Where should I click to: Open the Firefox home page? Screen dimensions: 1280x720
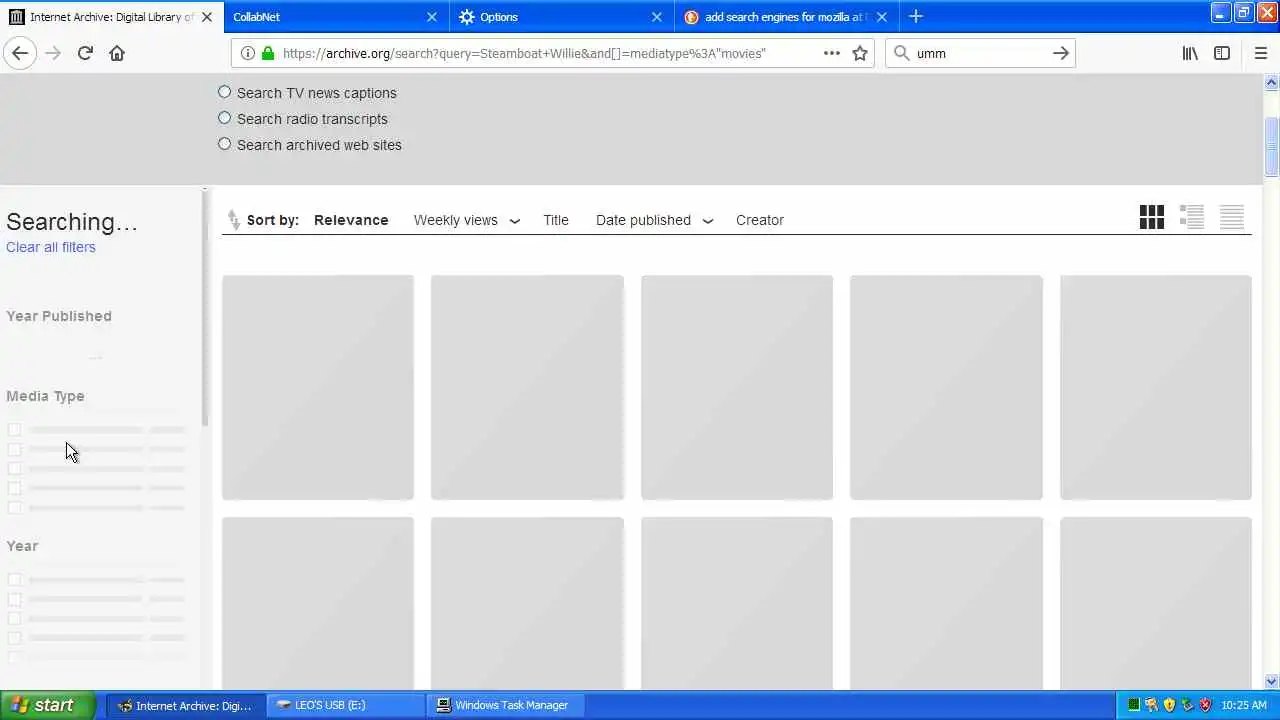[117, 53]
